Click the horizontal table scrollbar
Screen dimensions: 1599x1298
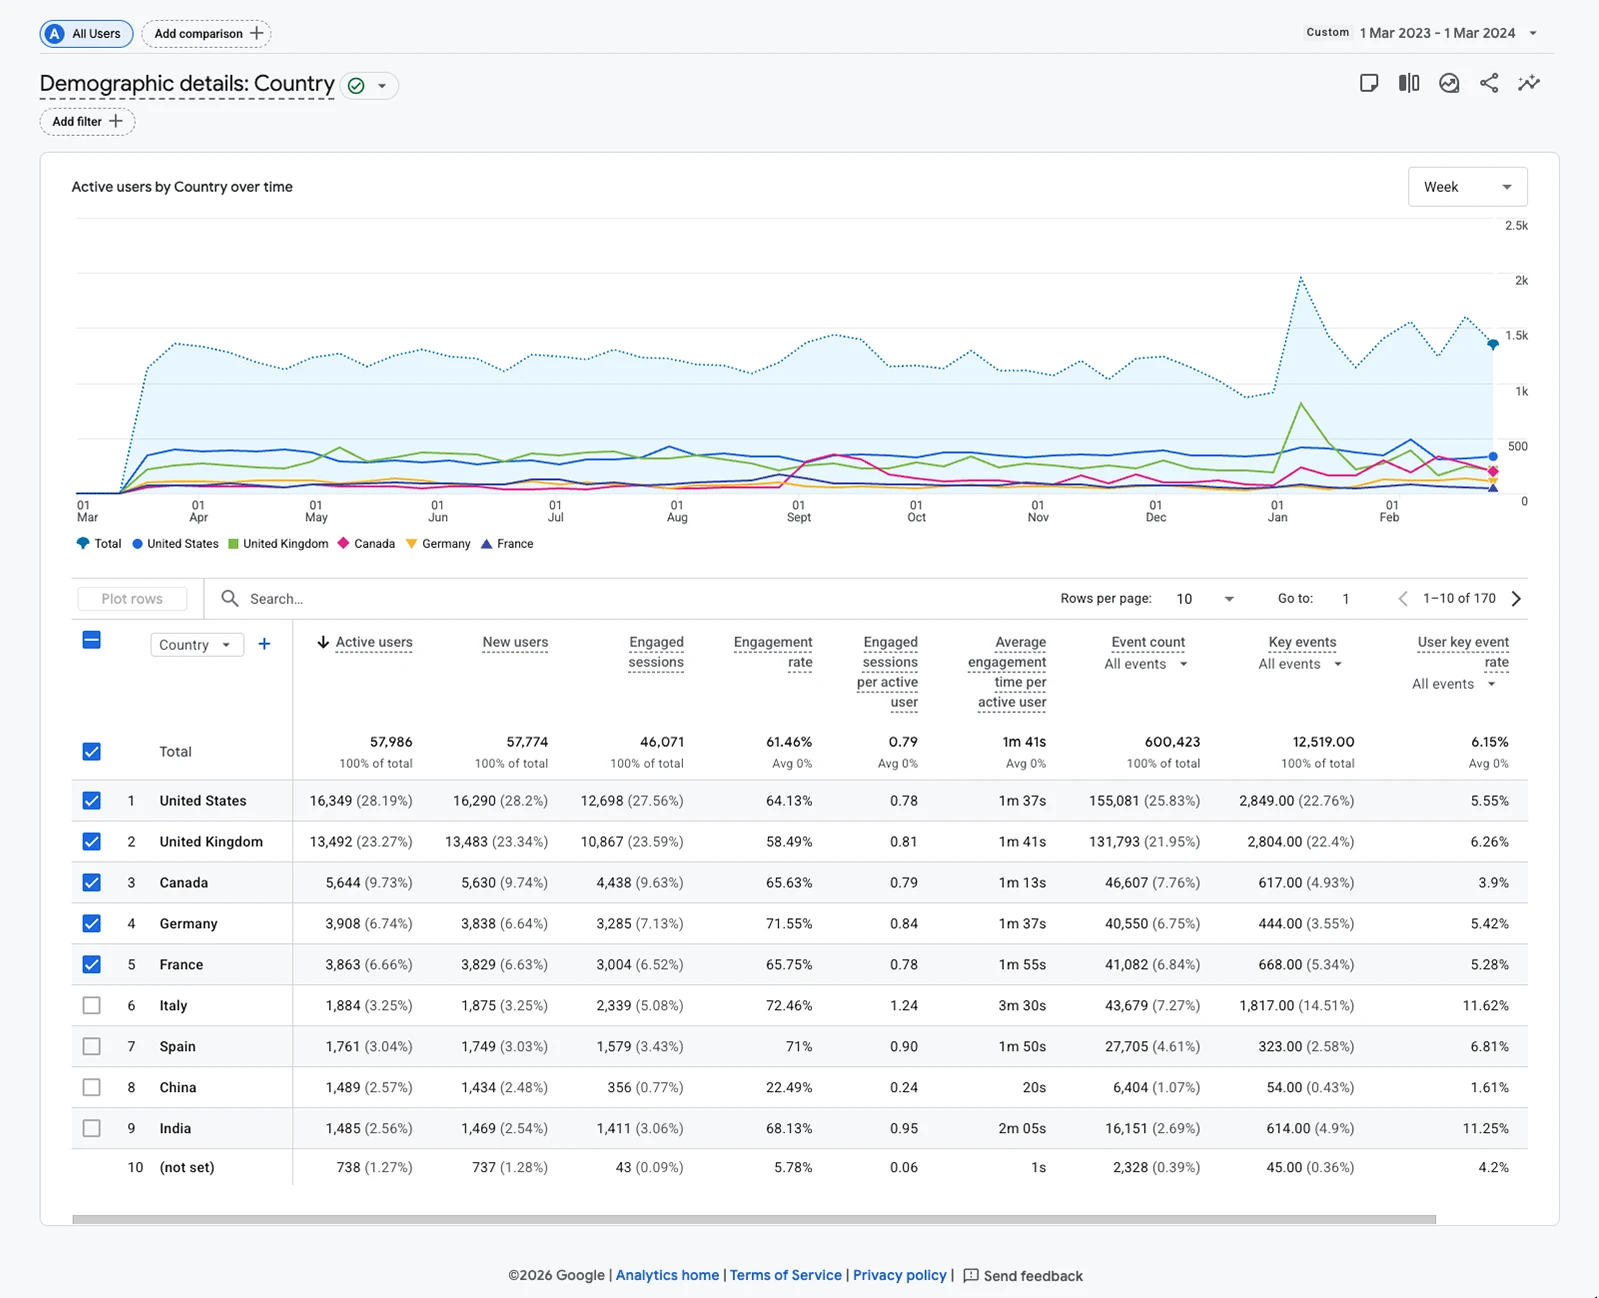(754, 1219)
